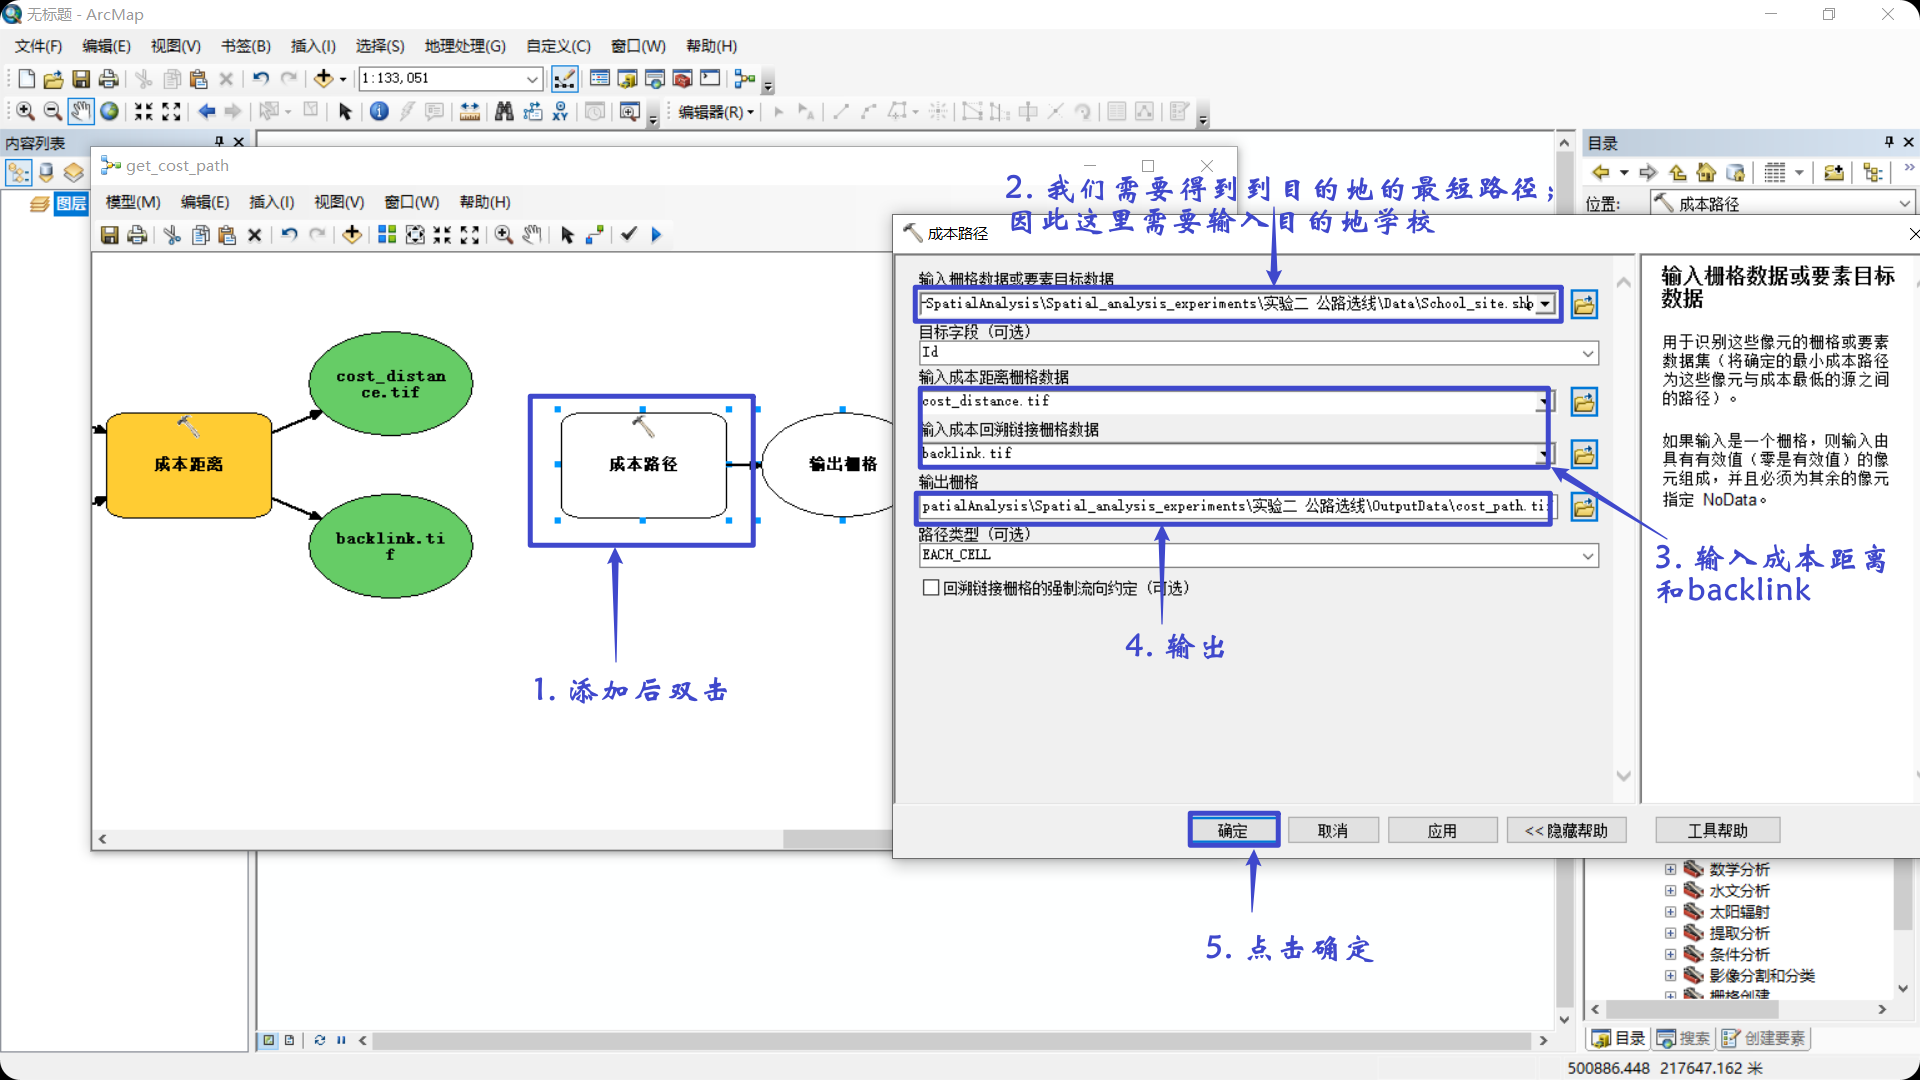Image resolution: width=1920 pixels, height=1080 pixels.
Task: Enable the 回溯链接栅格的强制流向约定 checkbox
Action: [930, 588]
